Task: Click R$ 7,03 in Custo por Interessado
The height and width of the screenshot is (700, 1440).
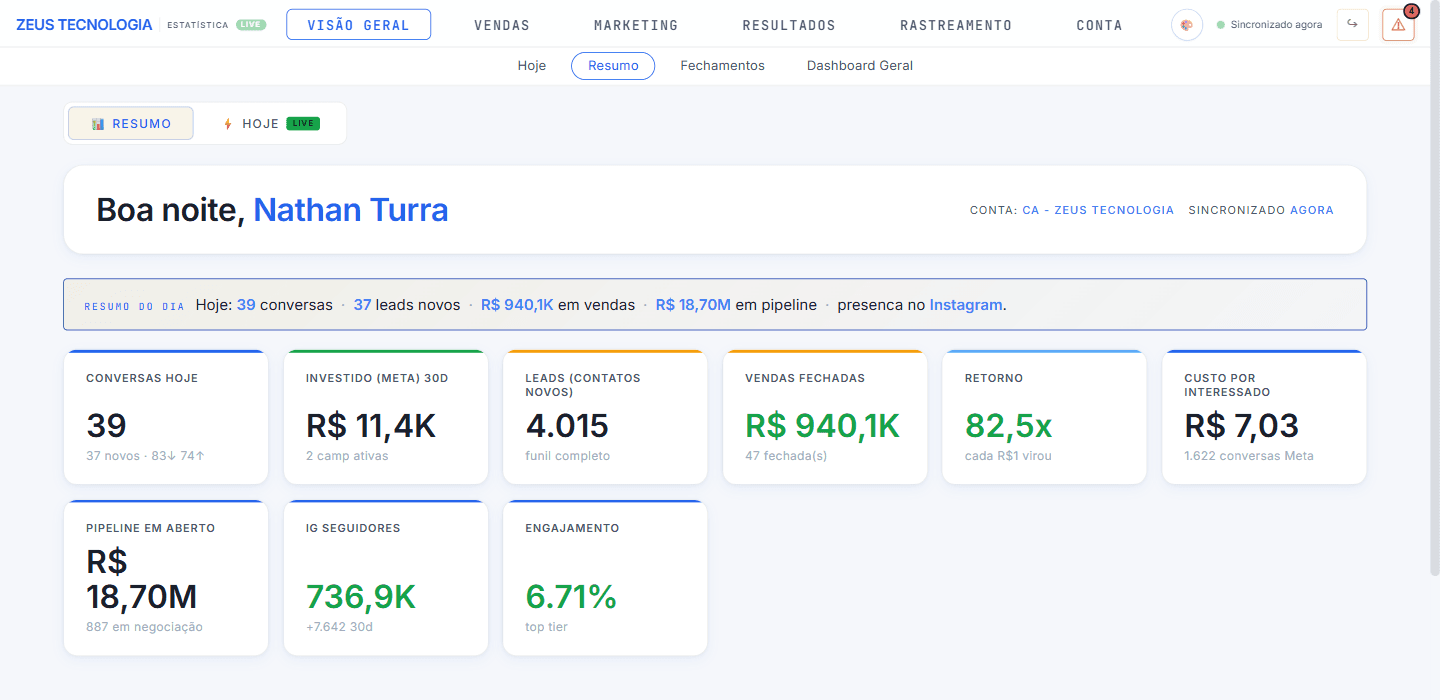Action: point(1242,426)
